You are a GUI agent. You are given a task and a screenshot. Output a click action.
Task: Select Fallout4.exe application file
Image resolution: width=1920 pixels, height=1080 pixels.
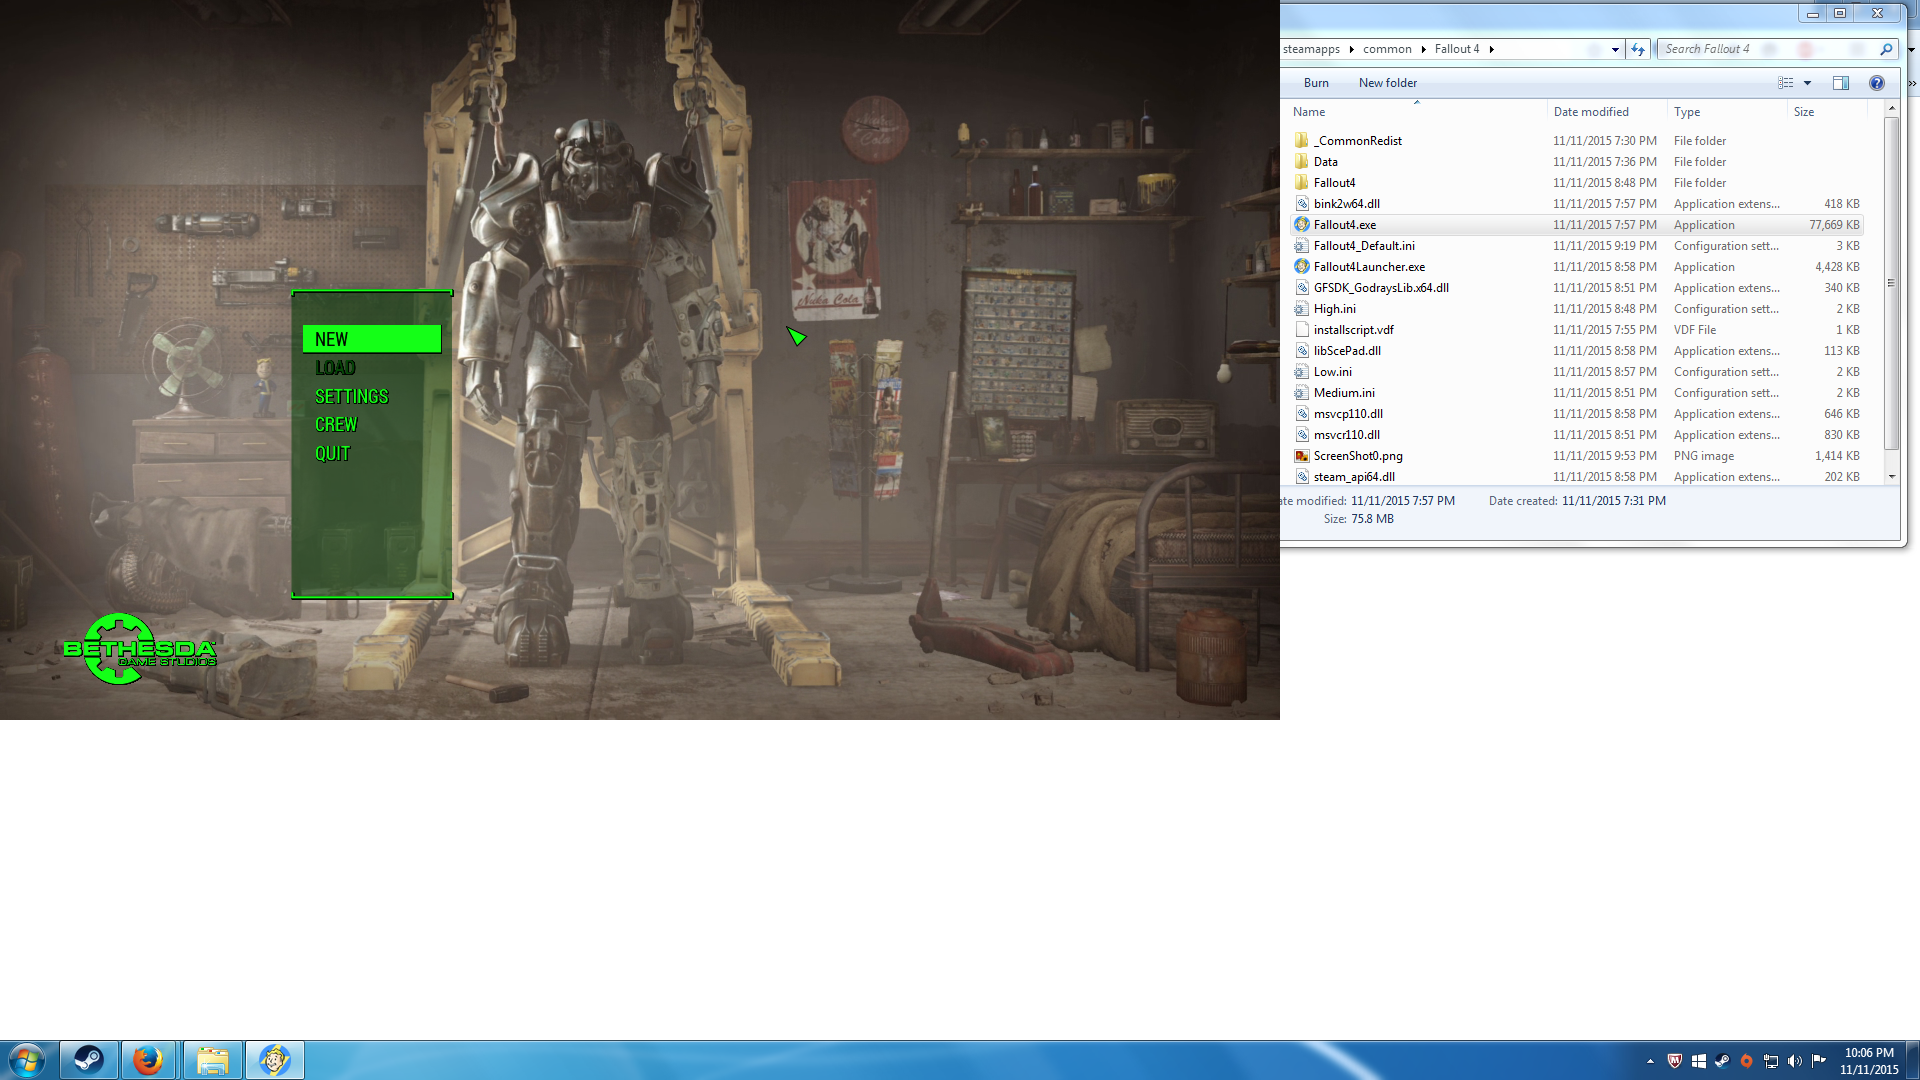1578,225
